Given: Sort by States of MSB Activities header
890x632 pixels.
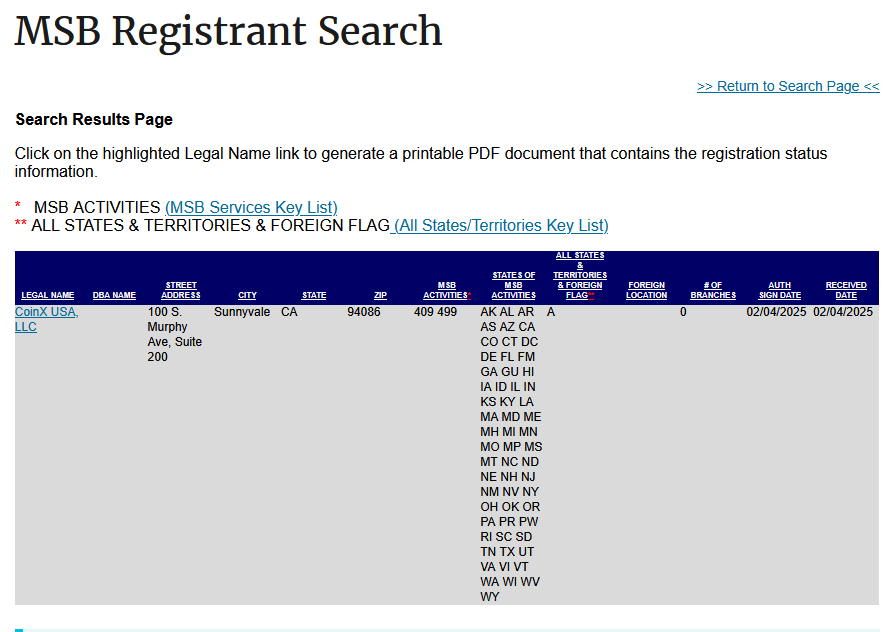Looking at the screenshot, I should (x=513, y=285).
